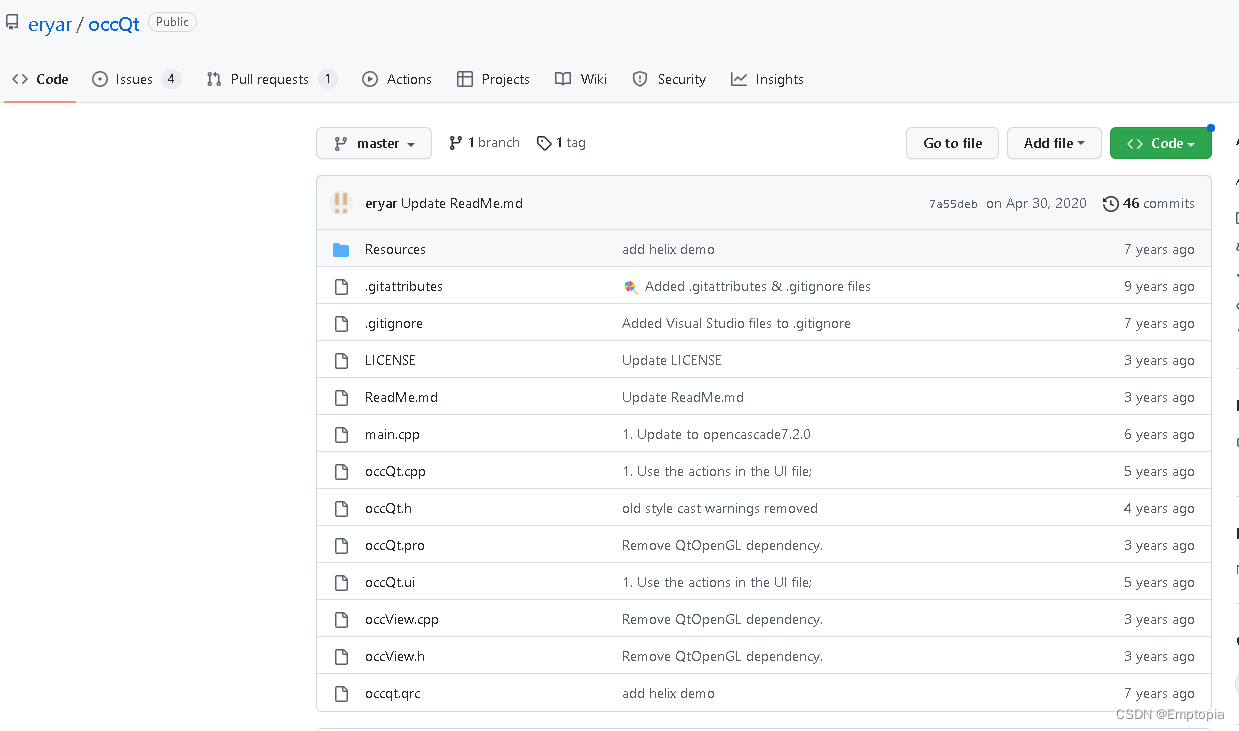
Task: Open the master branch dropdown
Action: 374,143
